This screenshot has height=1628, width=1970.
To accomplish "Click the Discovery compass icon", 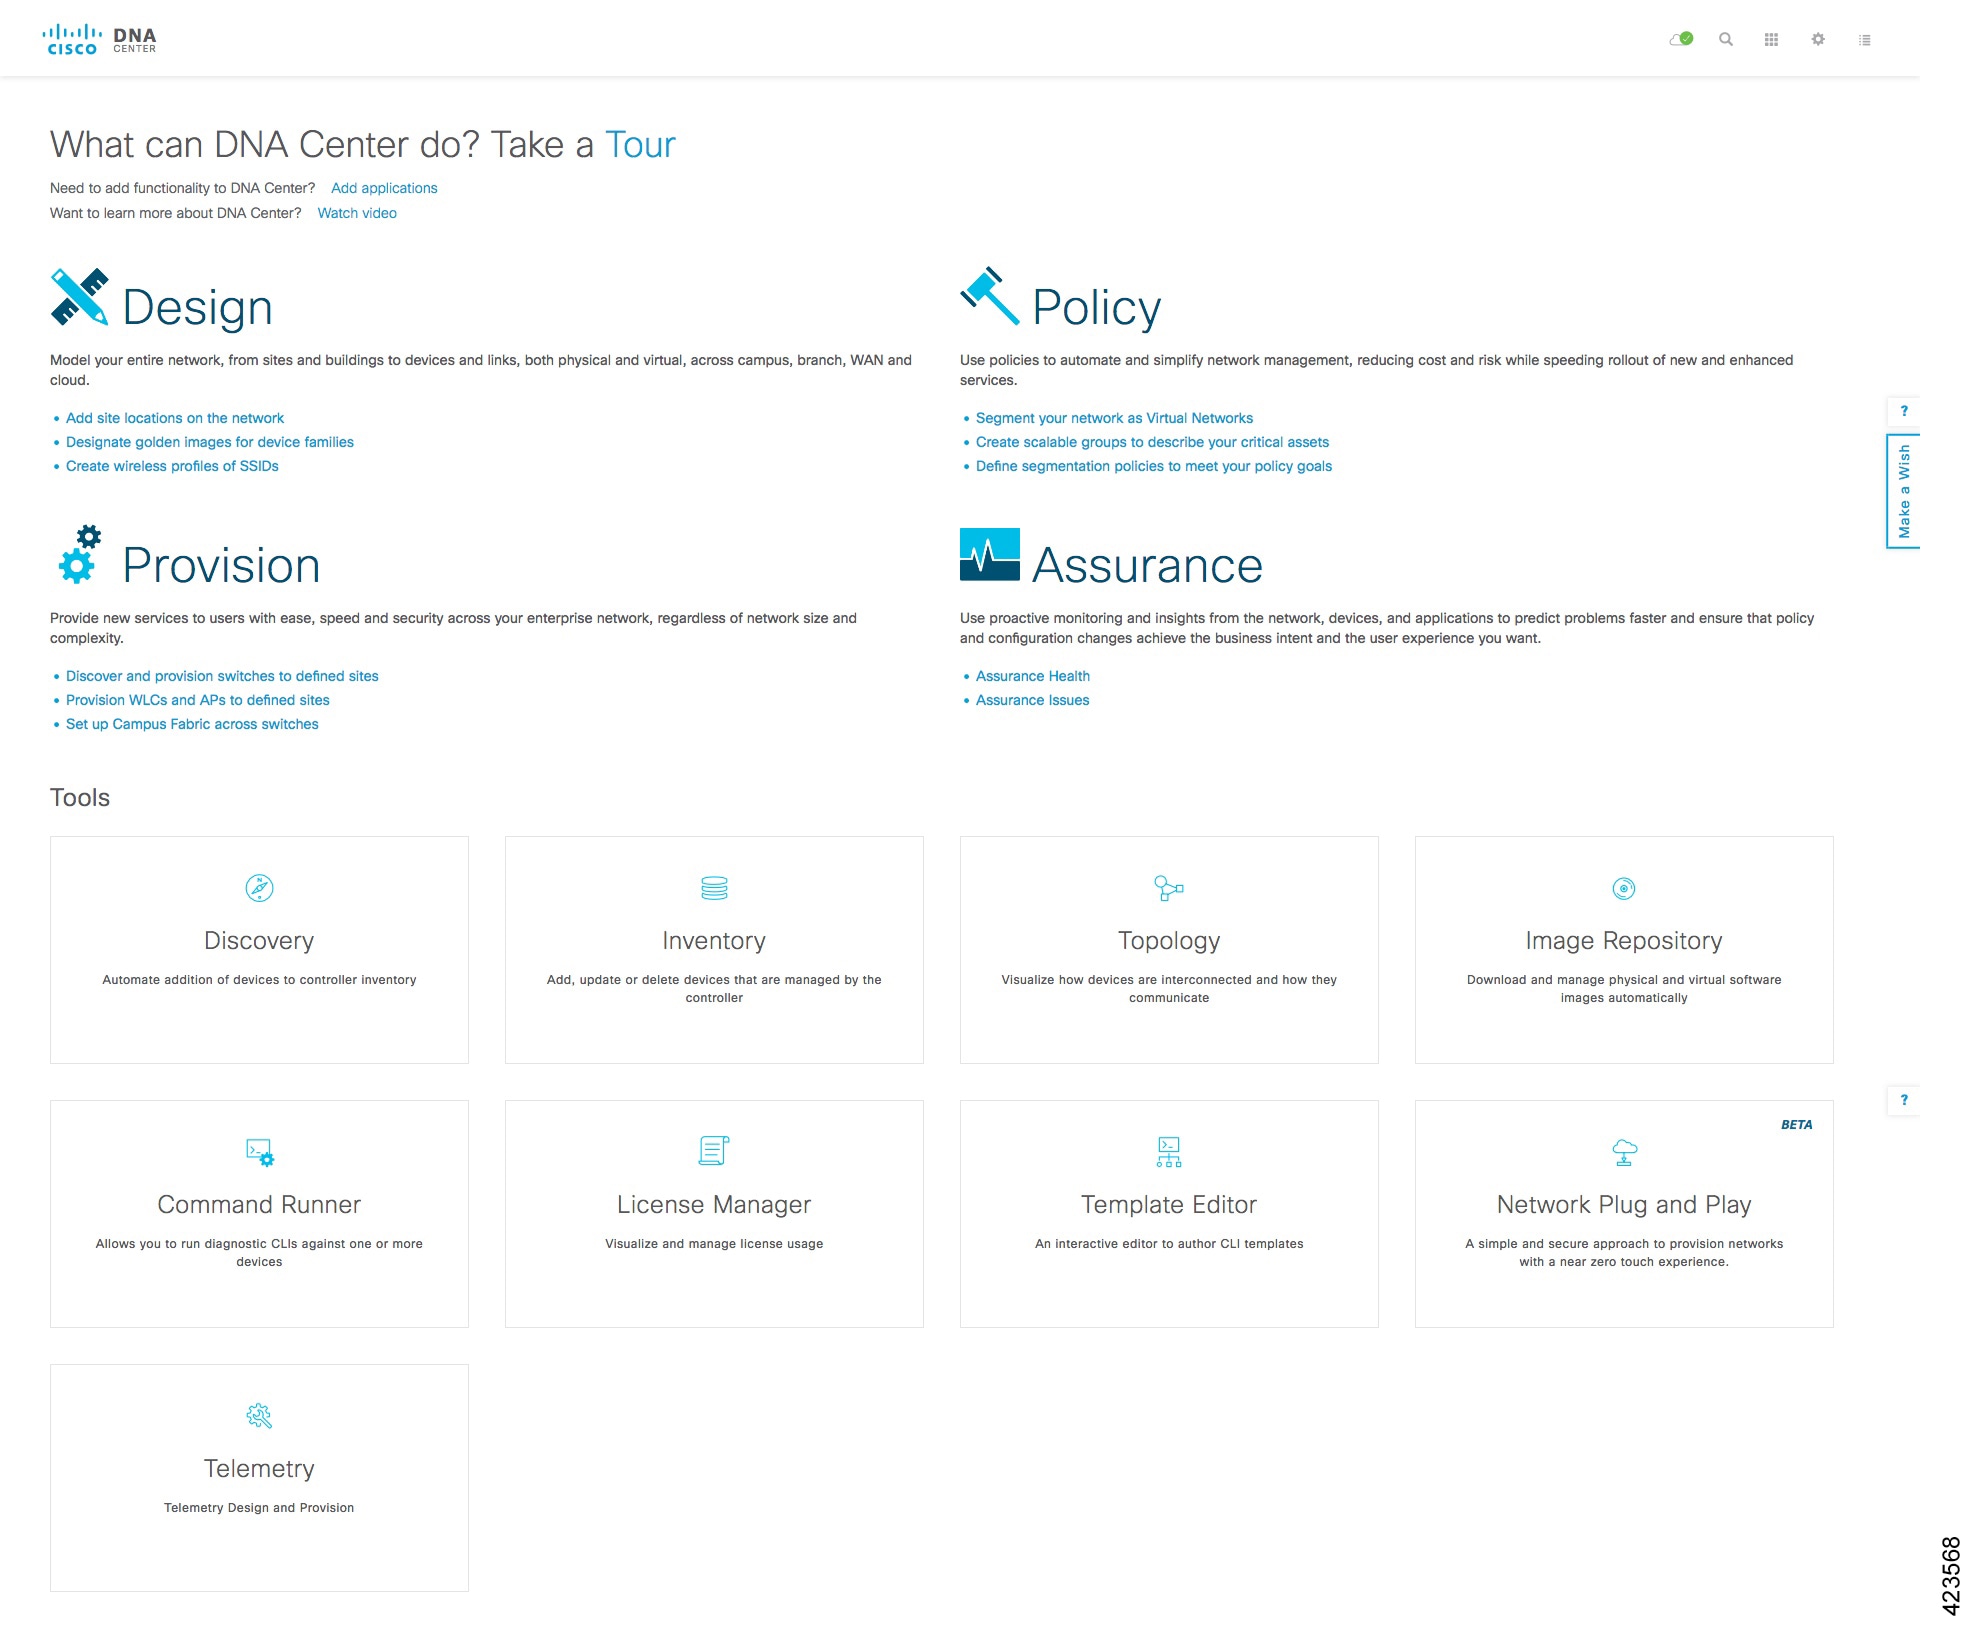I will click(x=259, y=888).
